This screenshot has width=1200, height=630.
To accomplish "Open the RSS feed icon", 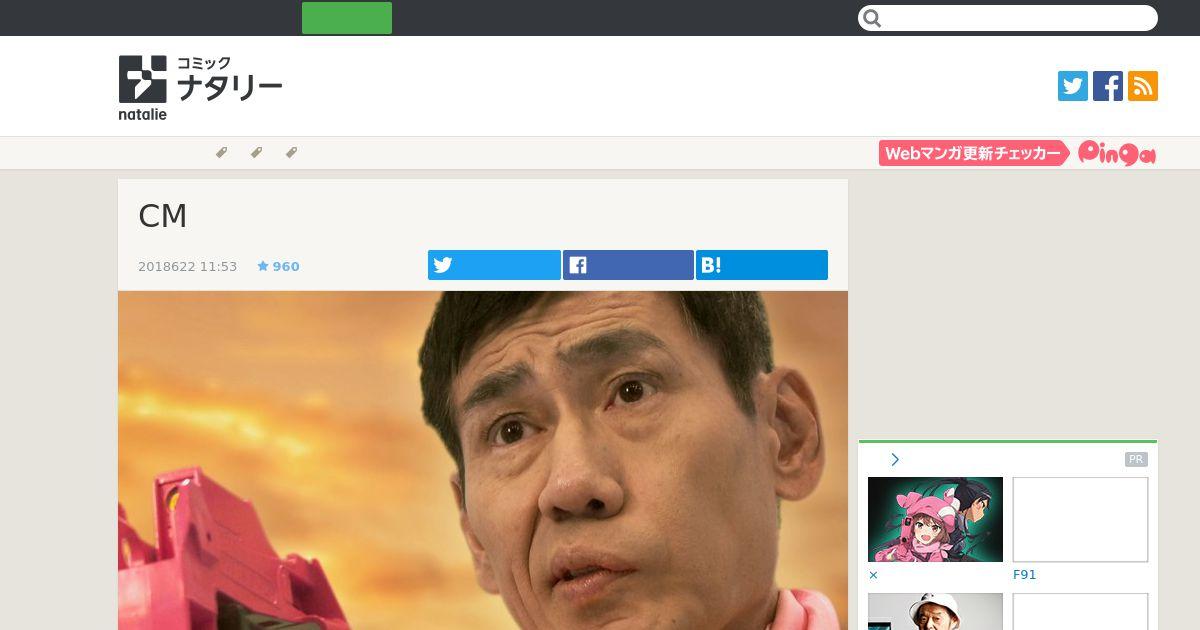I will click(1143, 86).
